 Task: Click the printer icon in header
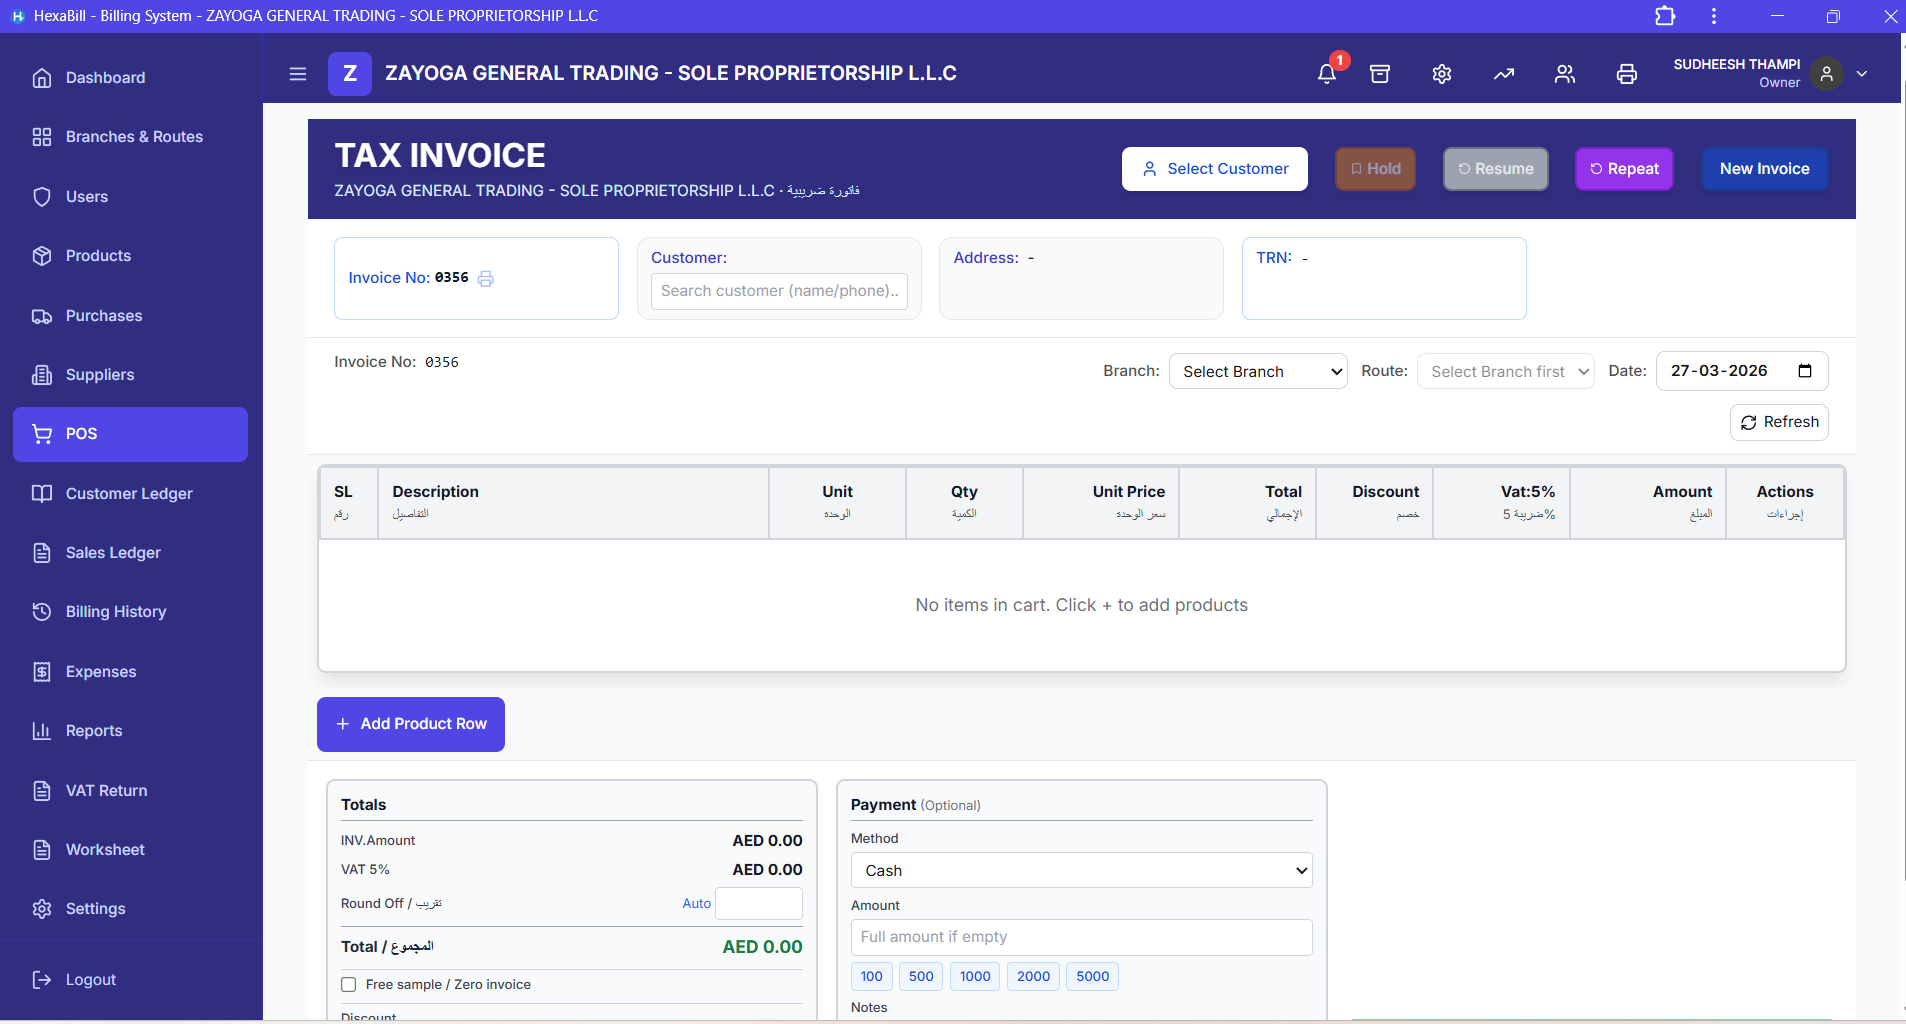point(1627,74)
